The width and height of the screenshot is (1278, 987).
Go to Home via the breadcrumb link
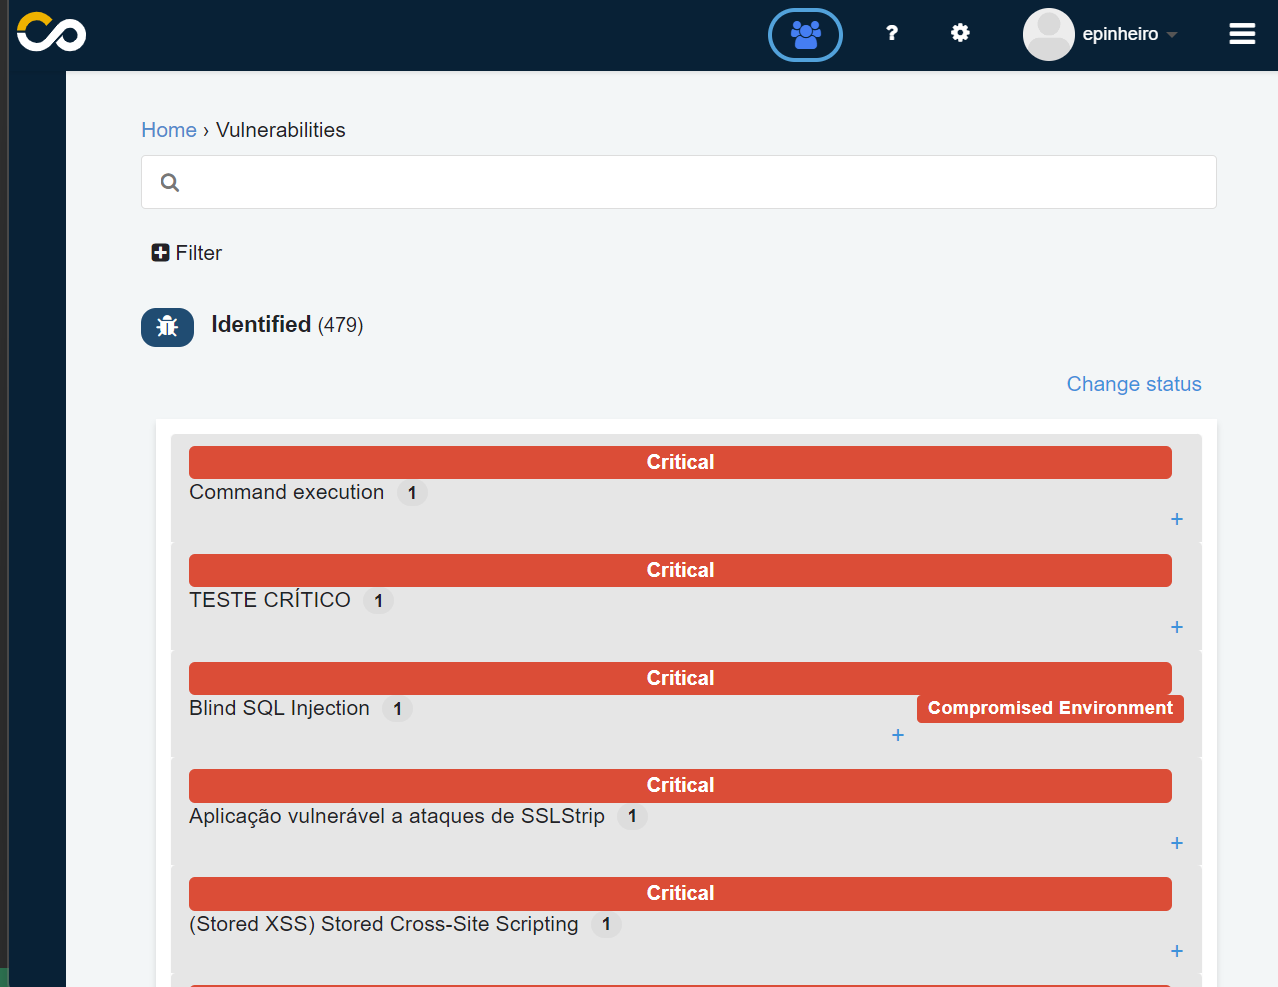point(169,130)
